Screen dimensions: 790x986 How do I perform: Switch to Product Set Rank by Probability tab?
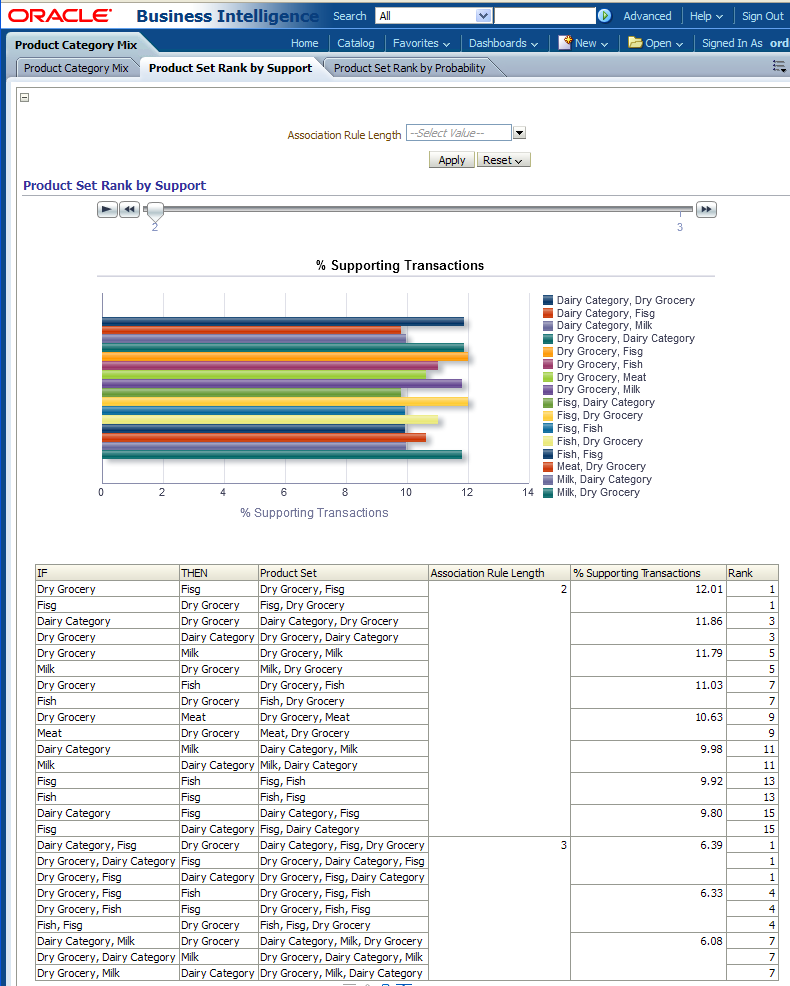(409, 68)
